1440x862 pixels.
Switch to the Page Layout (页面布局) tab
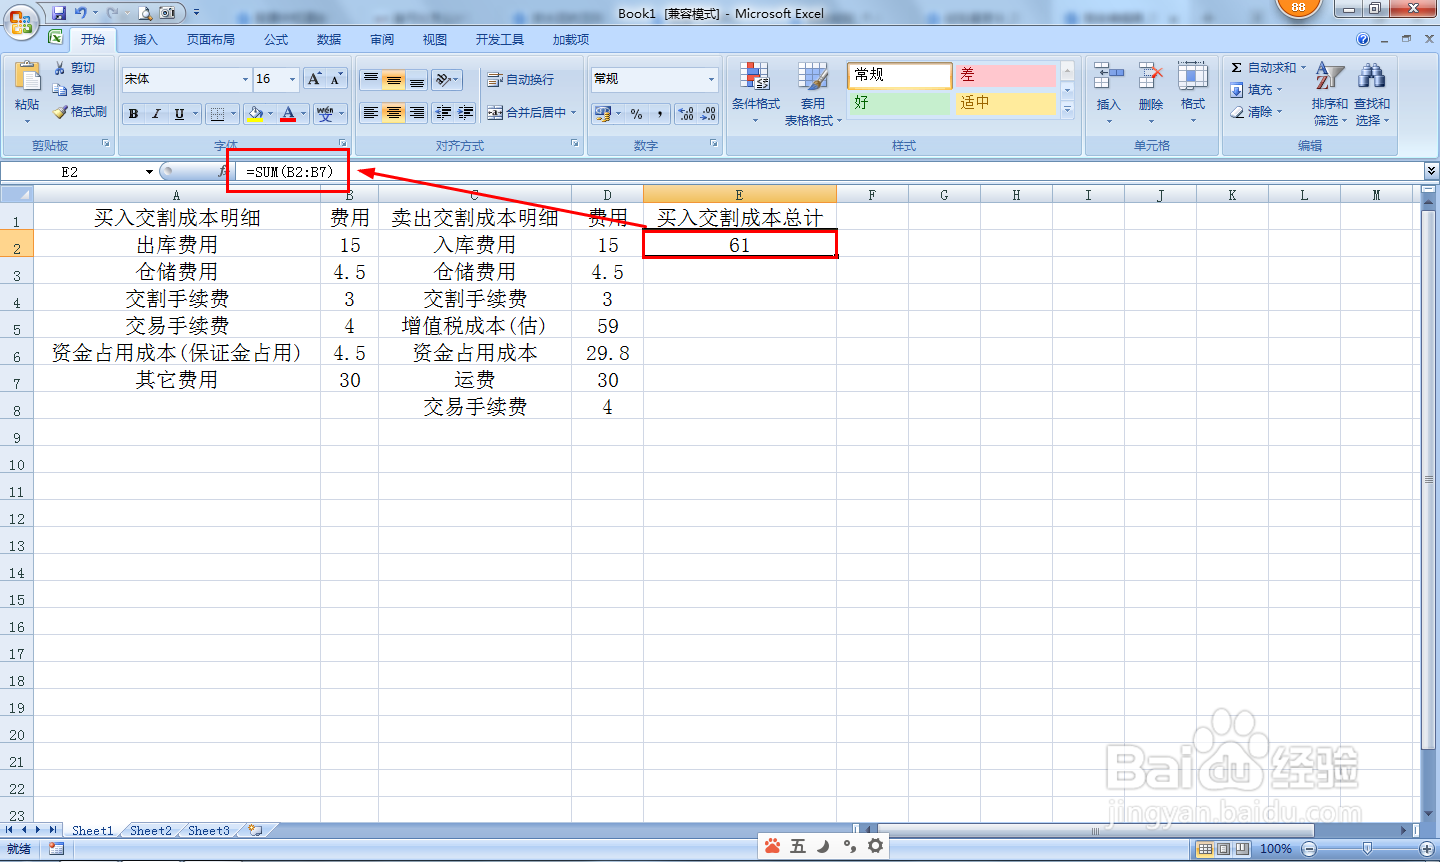(x=211, y=40)
